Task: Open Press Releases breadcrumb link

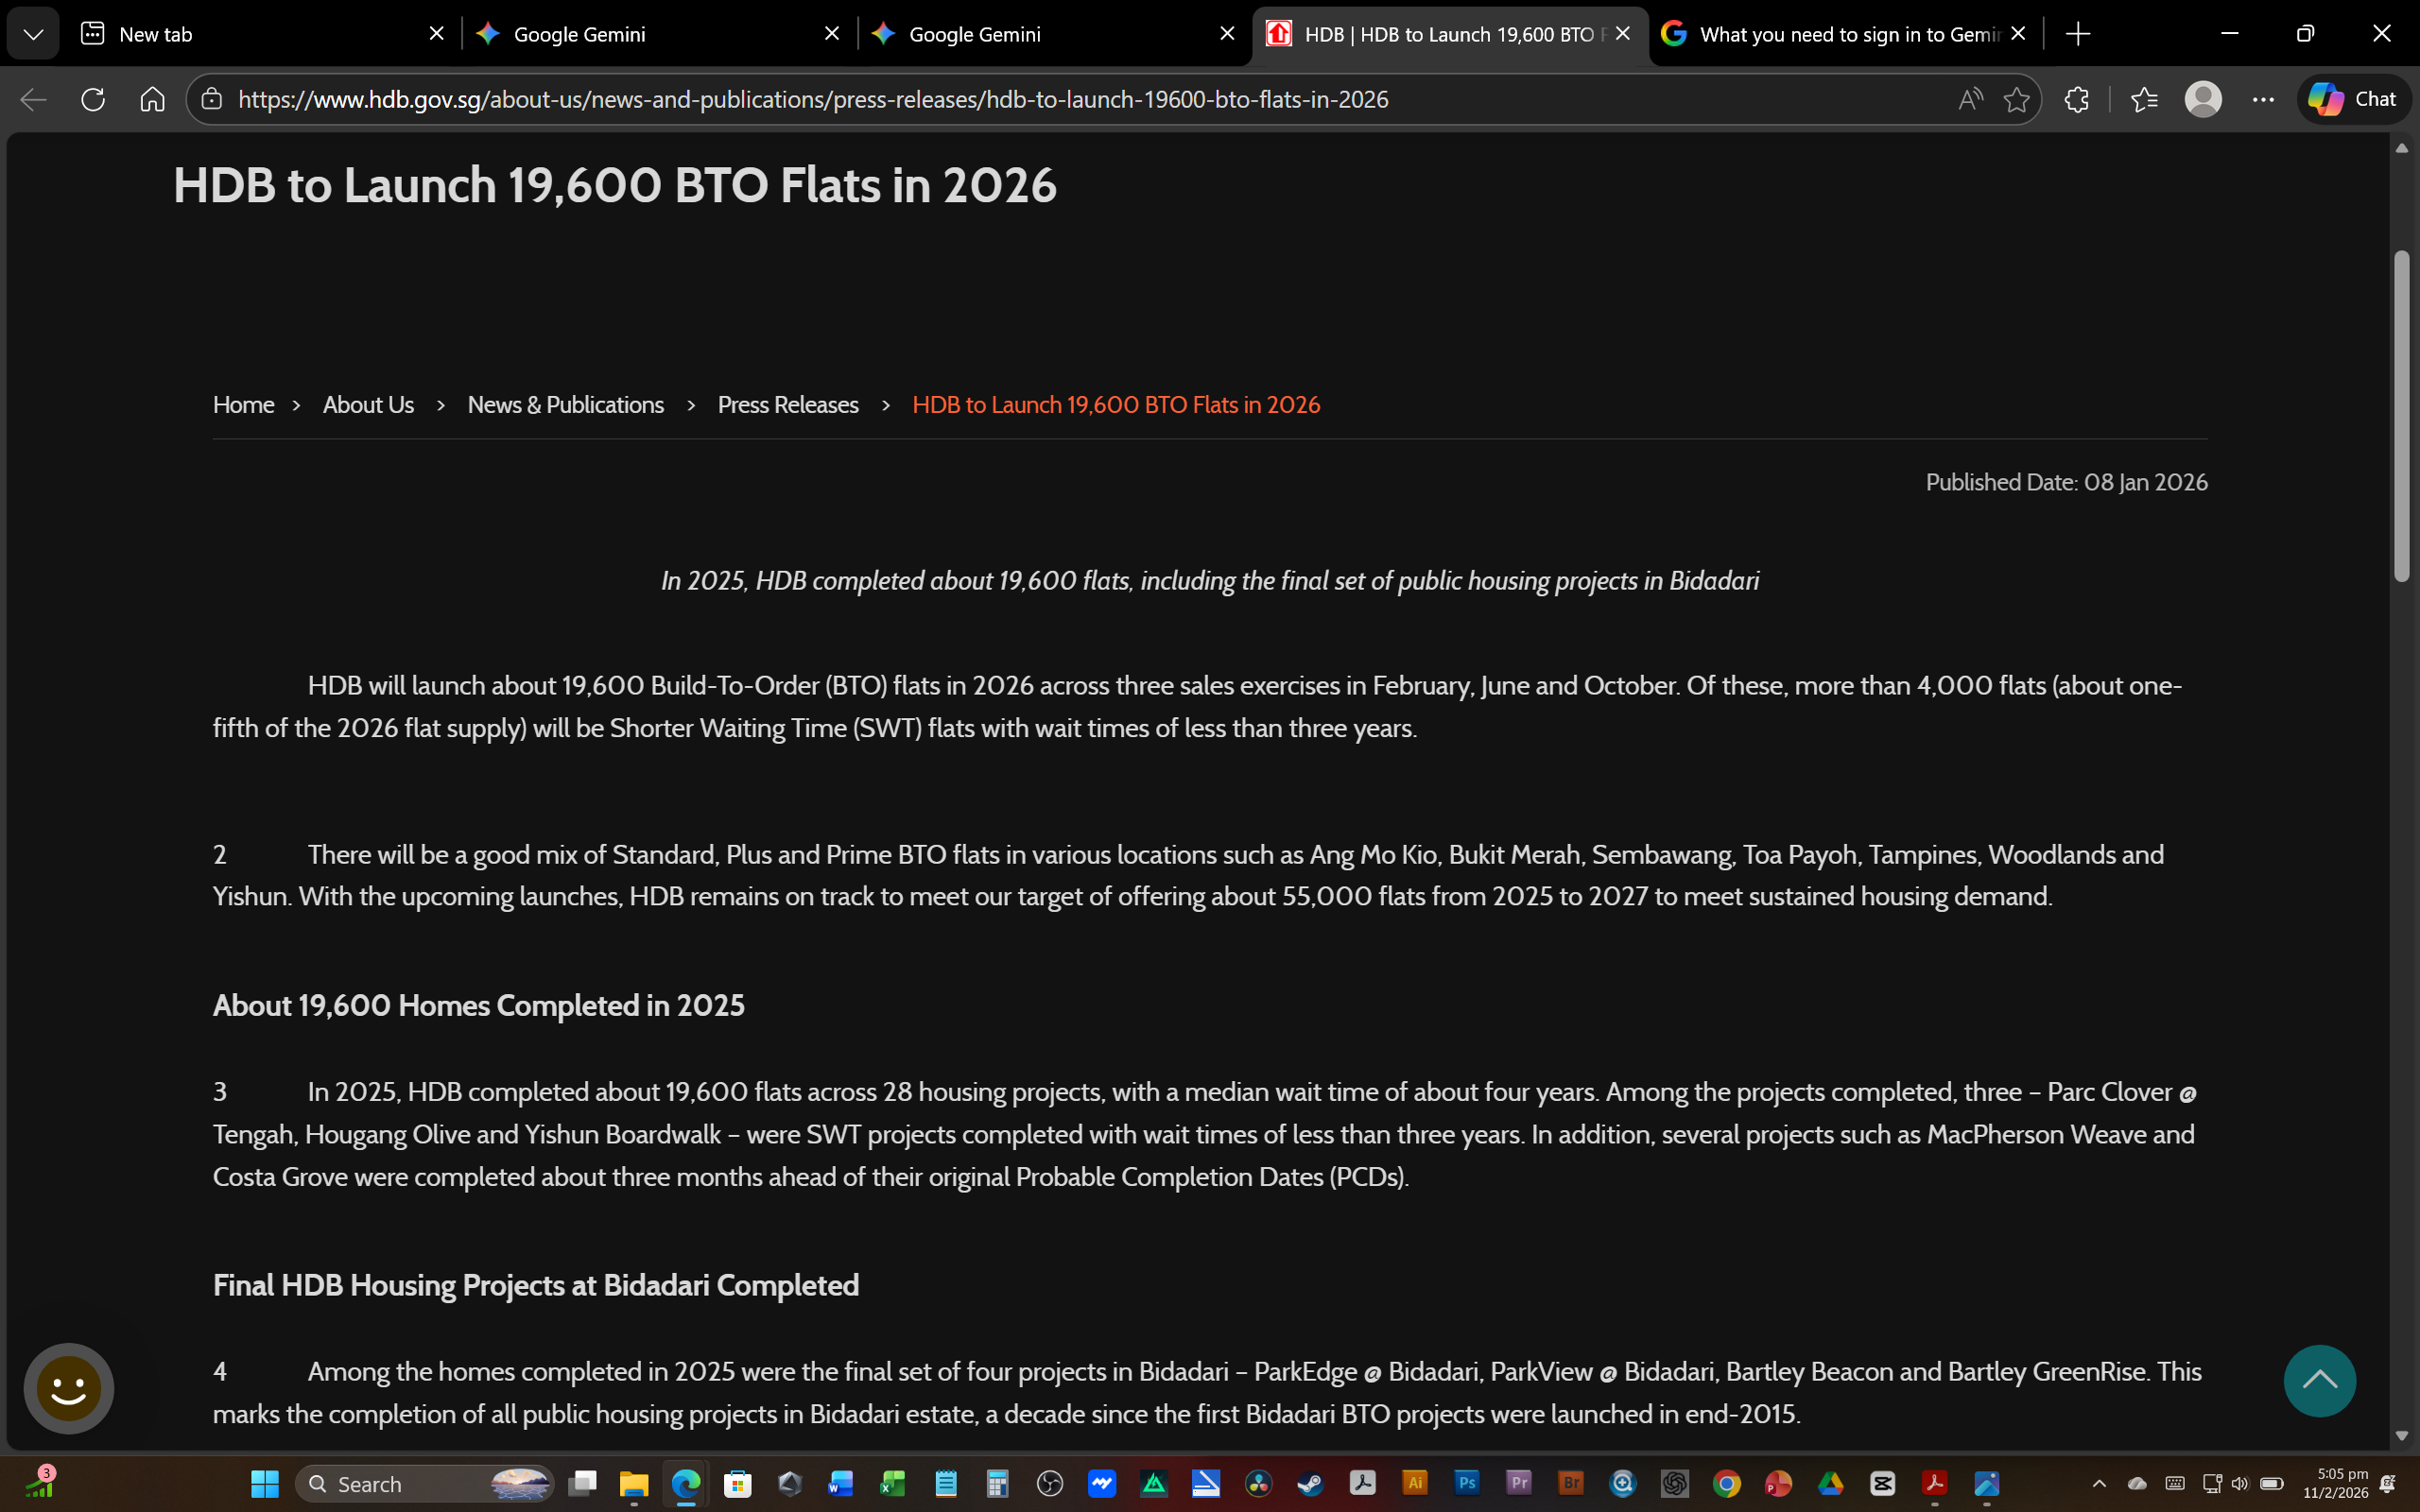Action: click(788, 405)
